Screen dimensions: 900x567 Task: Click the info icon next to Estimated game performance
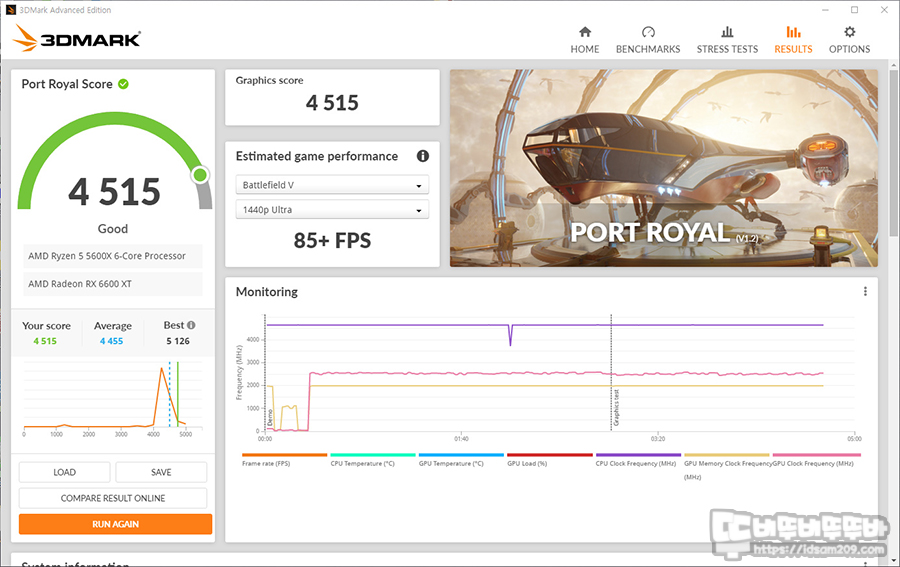pyautogui.click(x=423, y=156)
